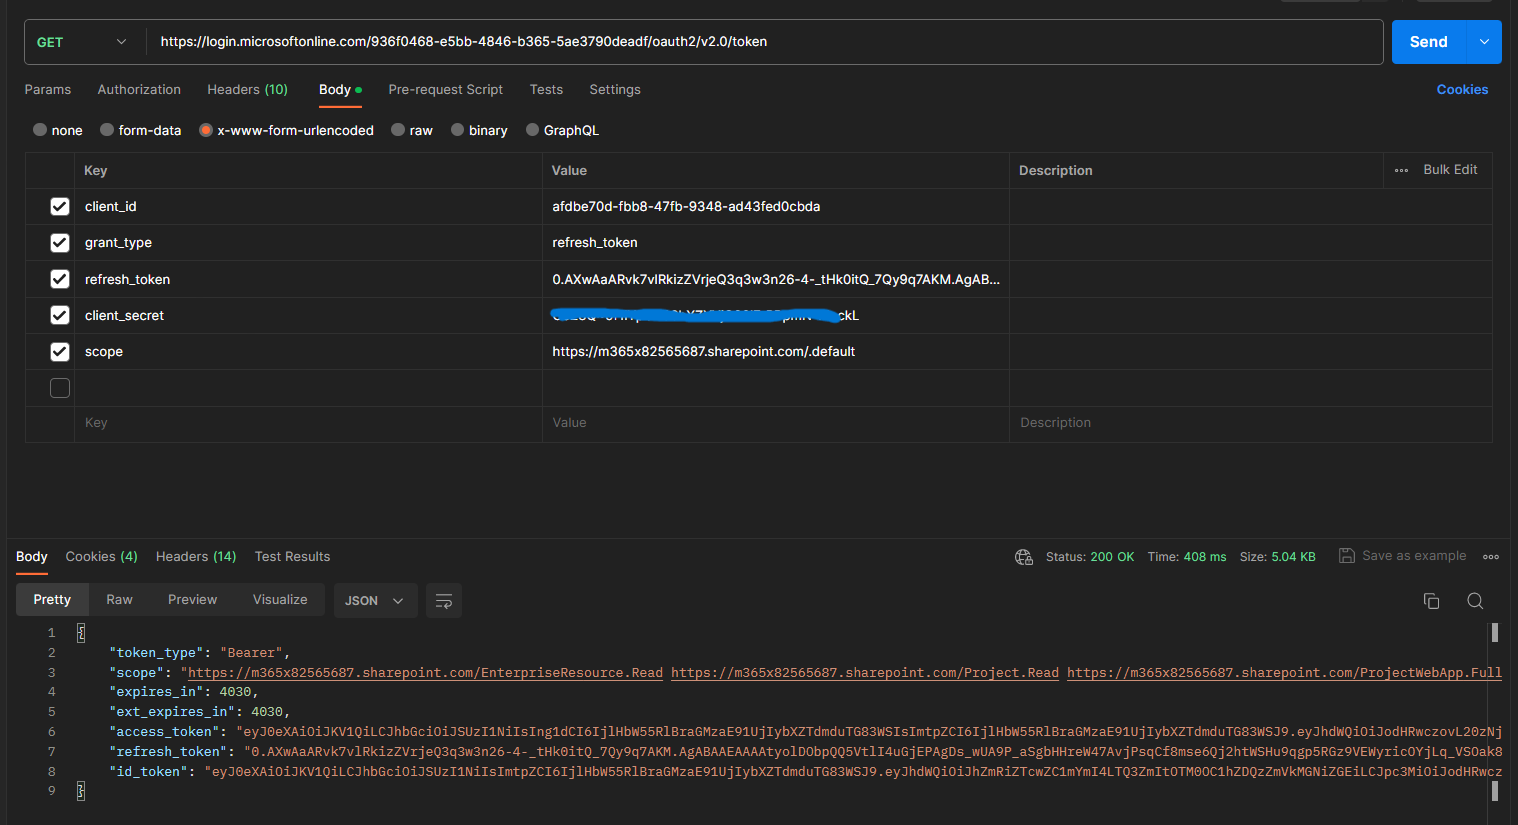Toggle the wrap lines icon
Screen dimensions: 1518x825
(444, 600)
